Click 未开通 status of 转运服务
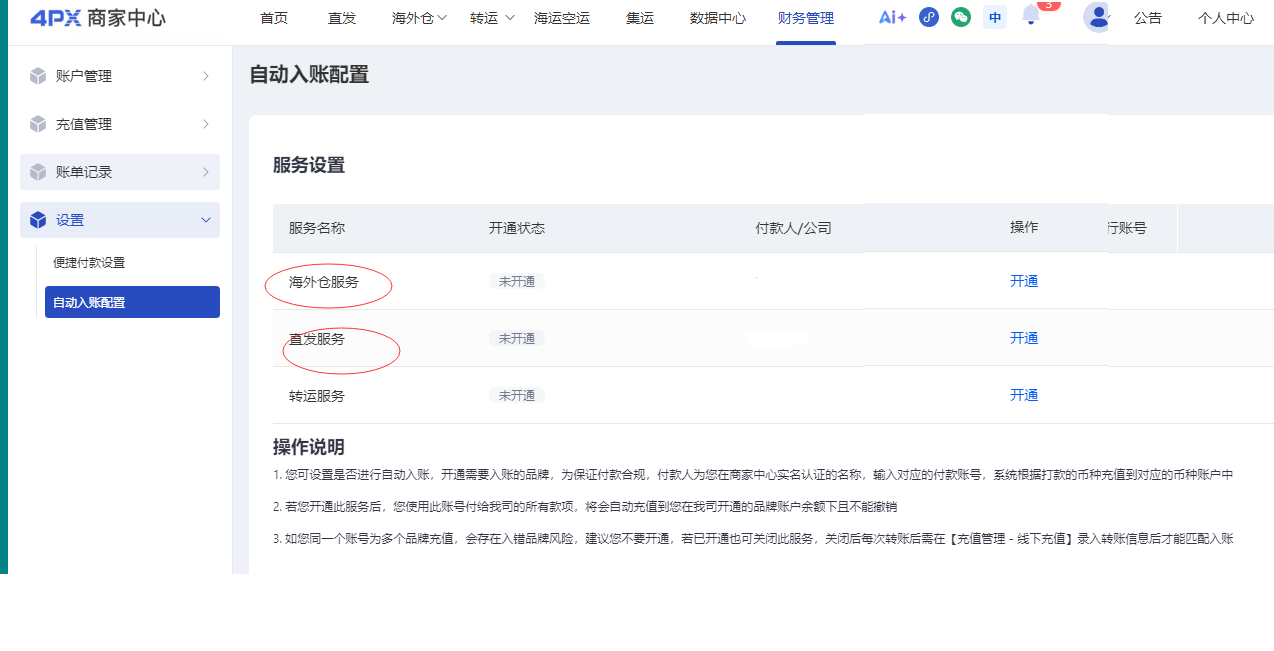 pyautogui.click(x=517, y=396)
